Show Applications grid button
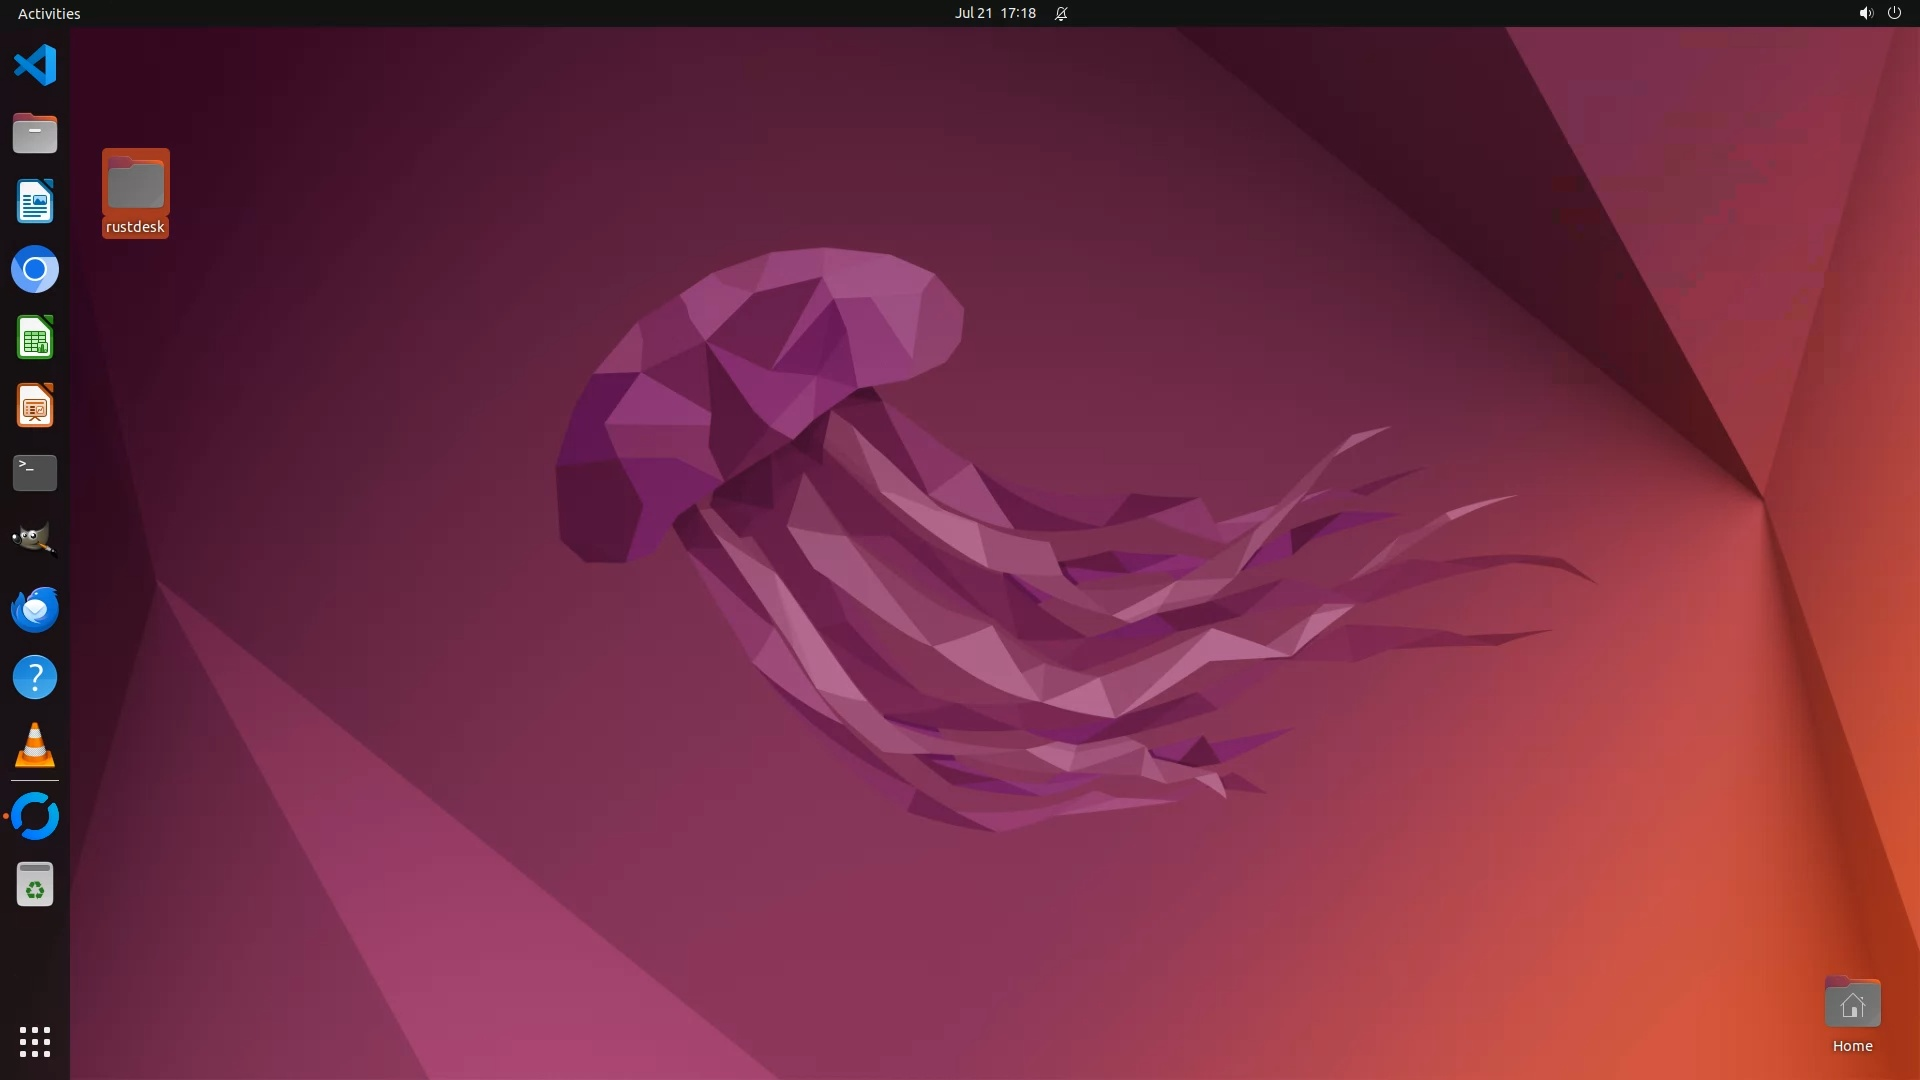Image resolution: width=1920 pixels, height=1080 pixels. [35, 1041]
